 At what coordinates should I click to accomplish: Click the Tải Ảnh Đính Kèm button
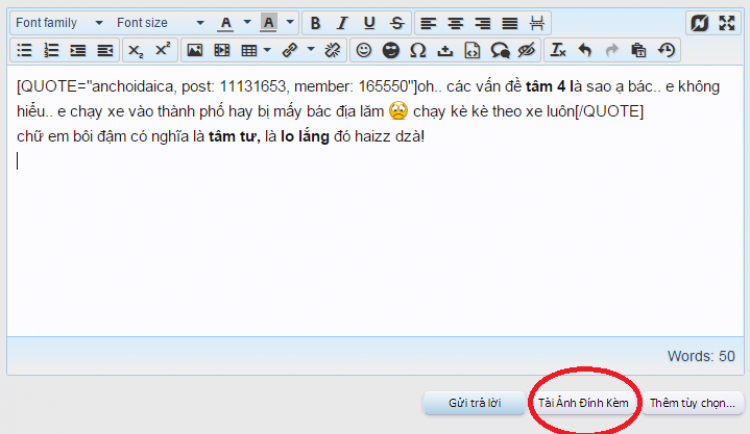(583, 403)
